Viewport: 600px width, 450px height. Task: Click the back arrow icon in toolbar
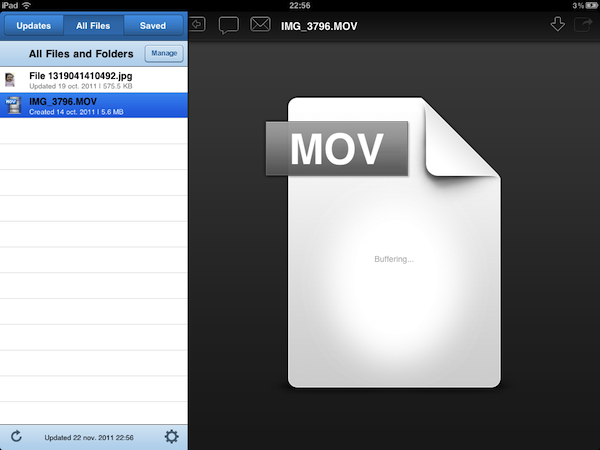coord(197,25)
